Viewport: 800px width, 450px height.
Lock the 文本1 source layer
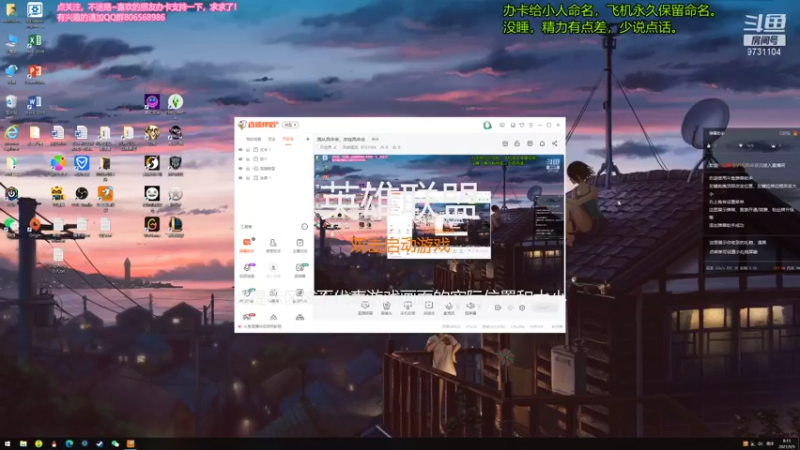(248, 150)
